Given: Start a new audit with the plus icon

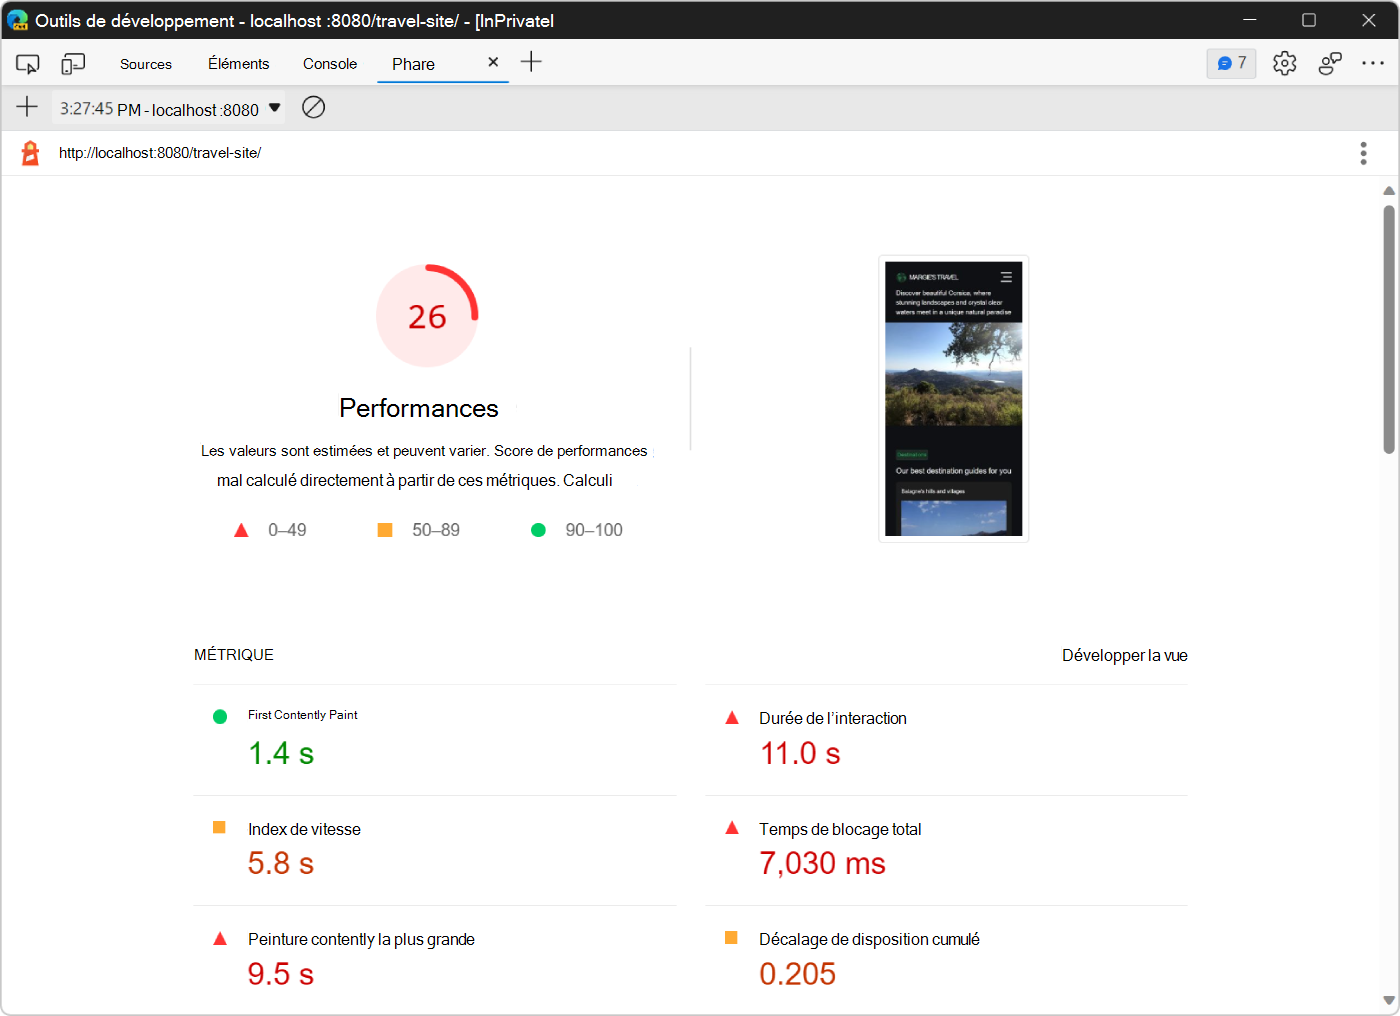Looking at the screenshot, I should (26, 107).
